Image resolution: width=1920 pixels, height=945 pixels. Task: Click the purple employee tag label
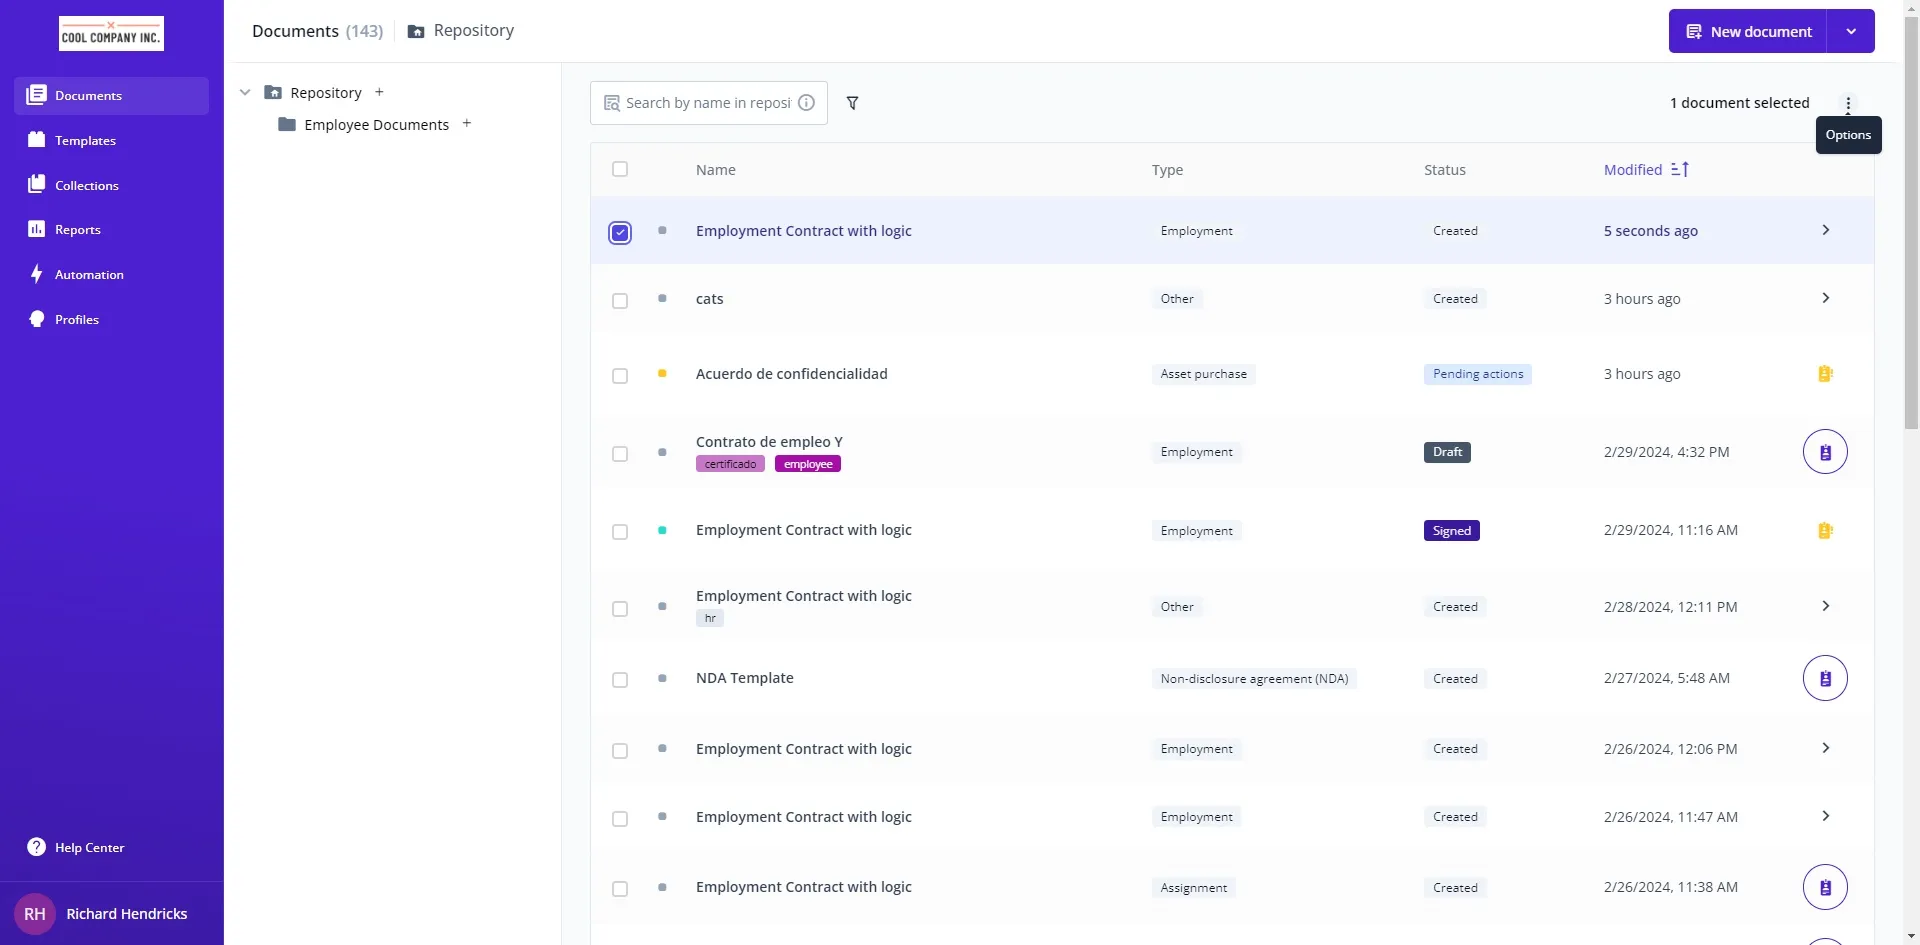[x=807, y=464]
